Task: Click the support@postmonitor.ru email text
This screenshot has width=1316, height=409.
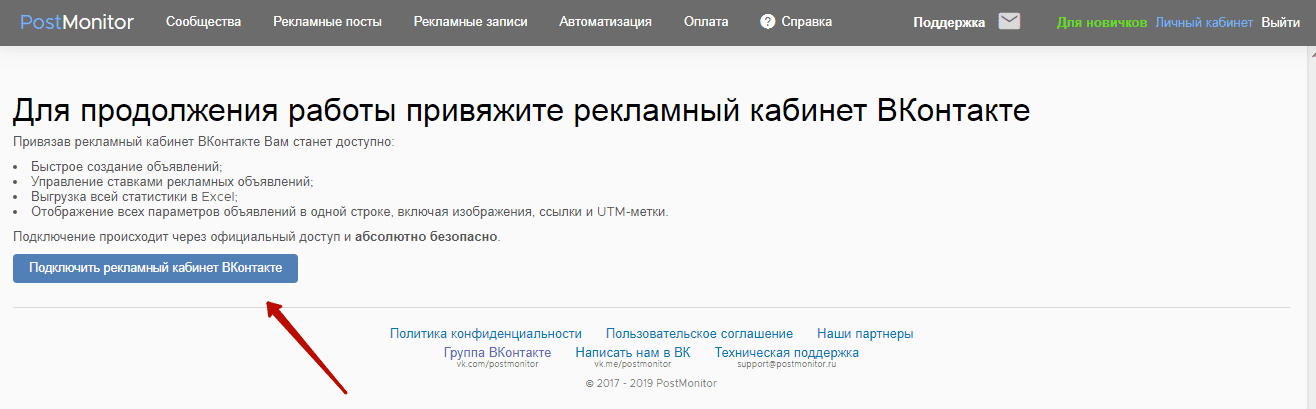Action: pyautogui.click(x=786, y=364)
